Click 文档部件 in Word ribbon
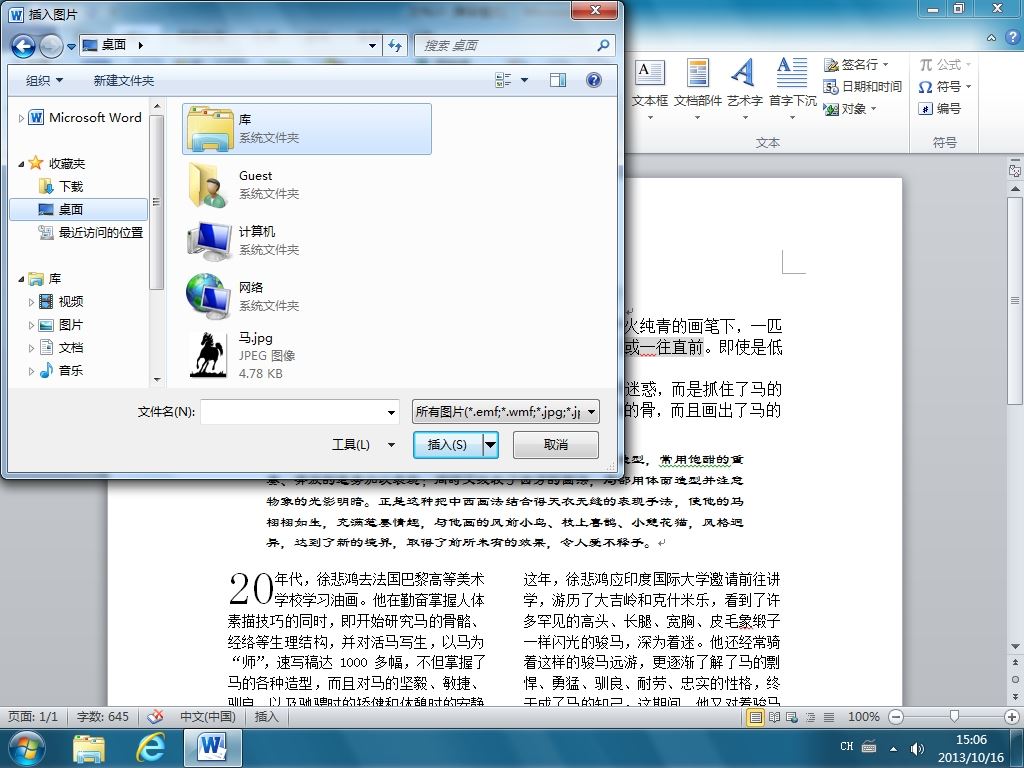This screenshot has width=1024, height=768. pos(697,89)
